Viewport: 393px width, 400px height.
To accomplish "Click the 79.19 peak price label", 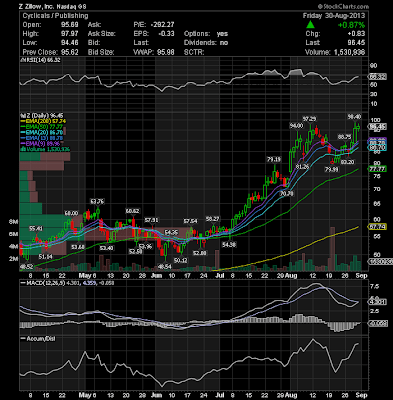I will point(274,159).
